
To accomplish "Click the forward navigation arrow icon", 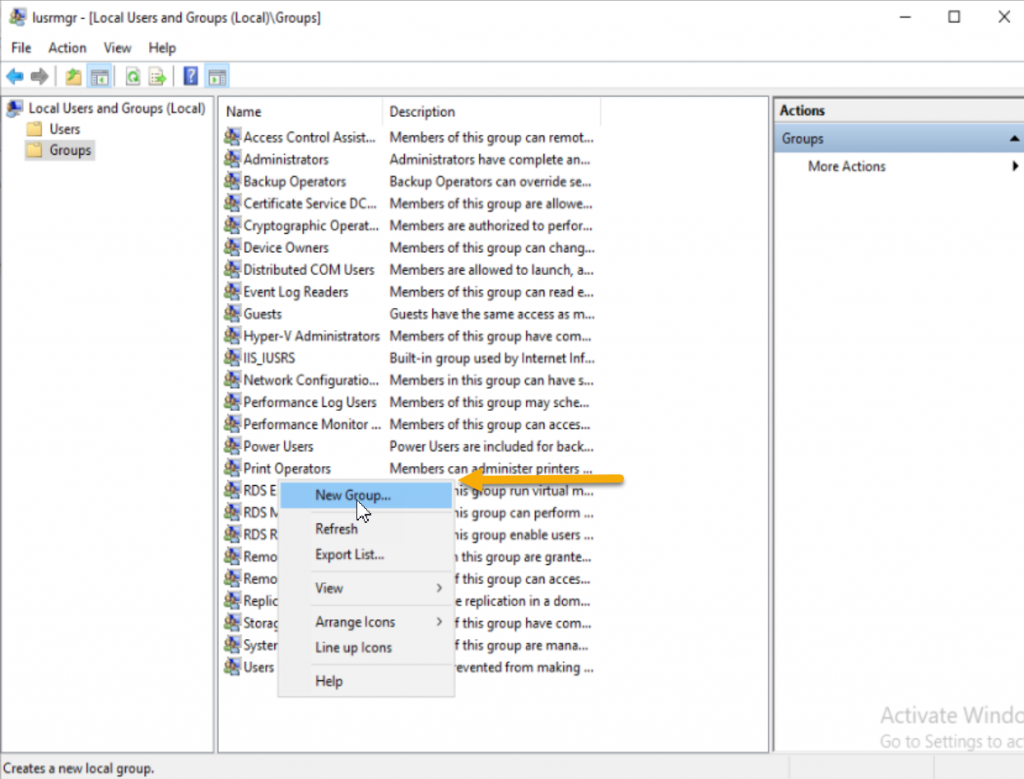I will 39,76.
